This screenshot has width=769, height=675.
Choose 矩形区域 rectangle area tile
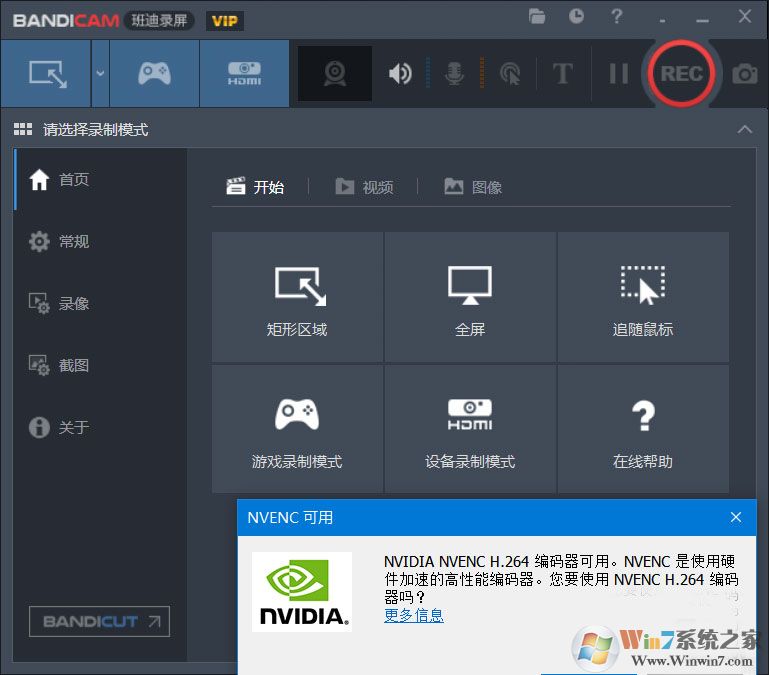click(x=297, y=297)
